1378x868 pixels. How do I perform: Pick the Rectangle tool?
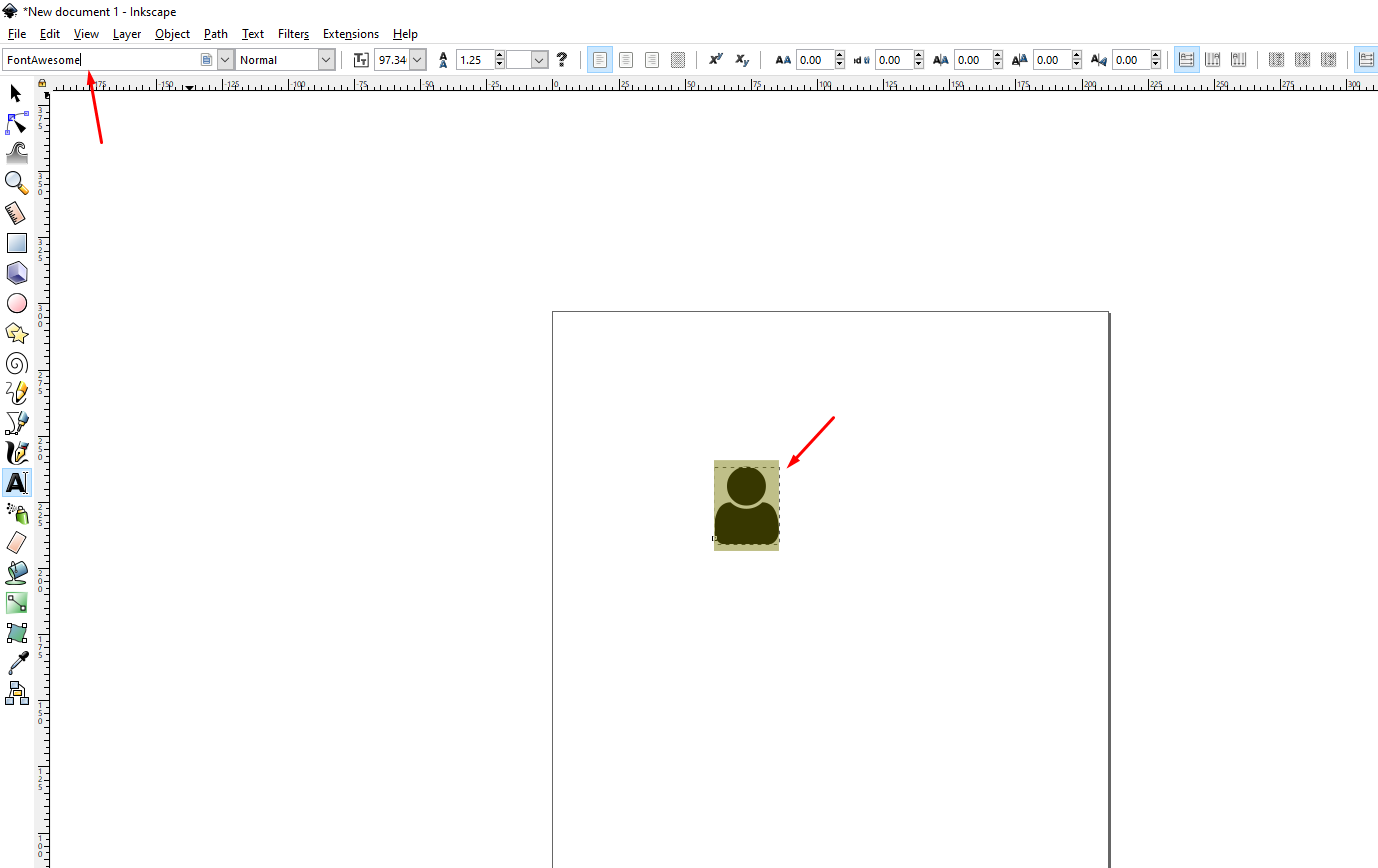pyautogui.click(x=17, y=243)
